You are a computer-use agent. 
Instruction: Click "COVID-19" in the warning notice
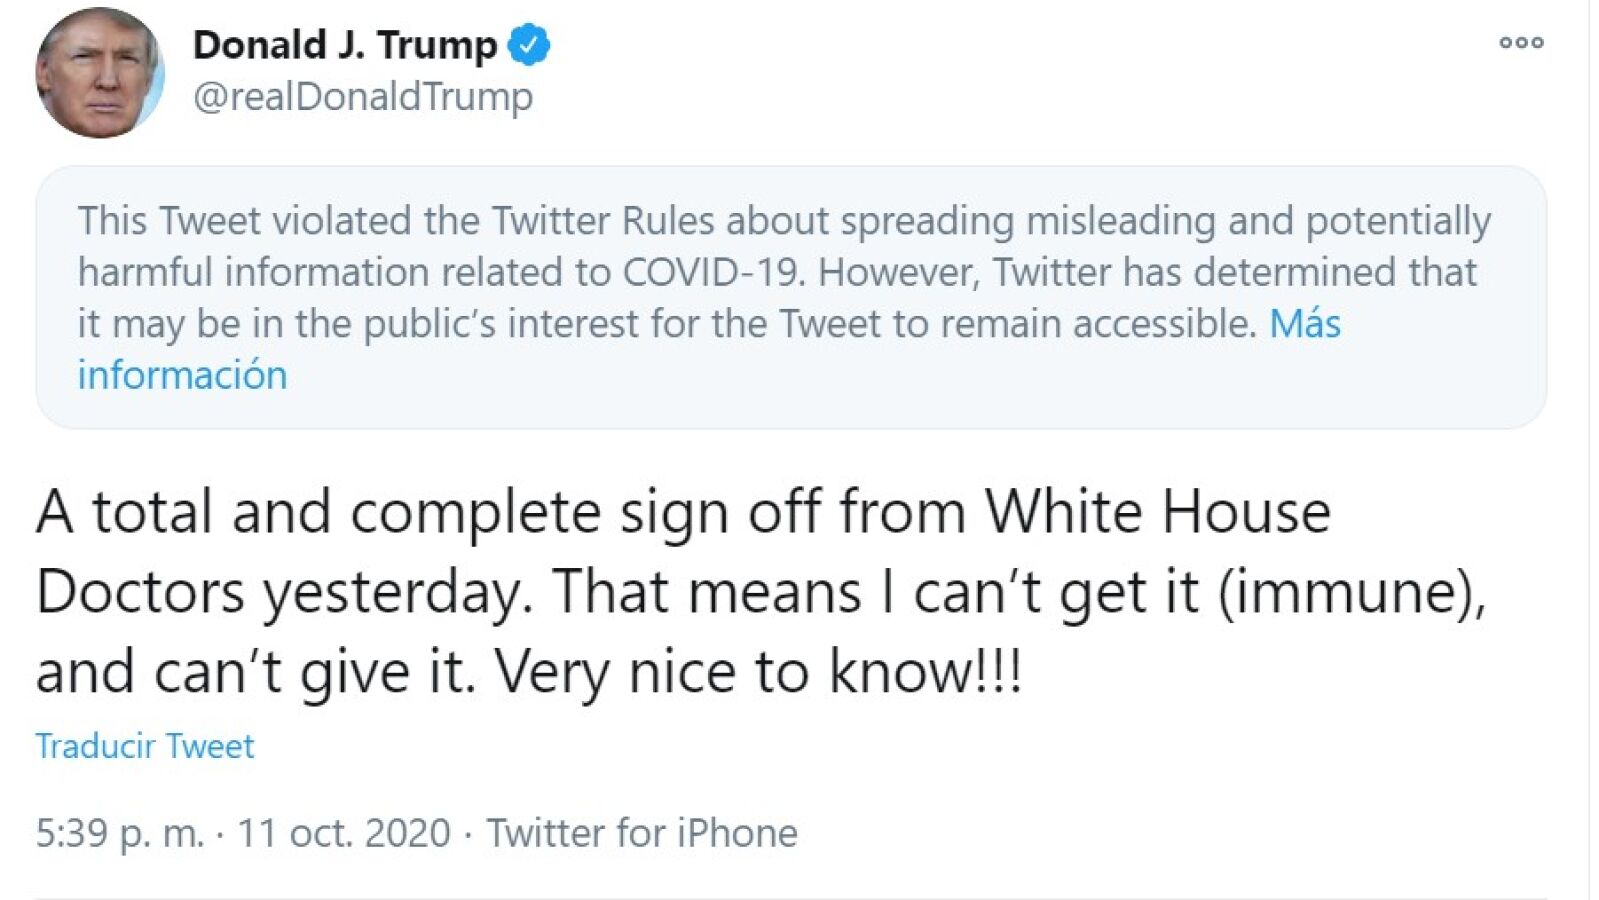714,272
